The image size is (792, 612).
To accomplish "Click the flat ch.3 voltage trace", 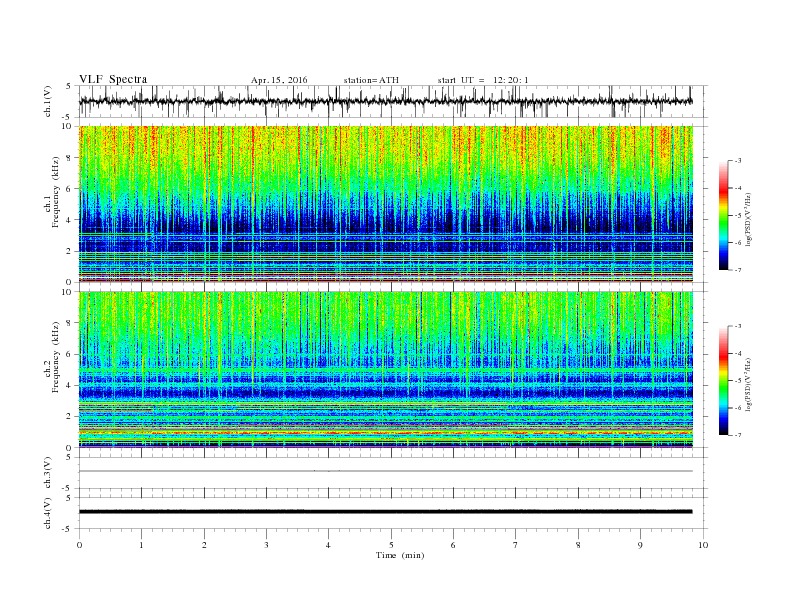I will click(385, 471).
